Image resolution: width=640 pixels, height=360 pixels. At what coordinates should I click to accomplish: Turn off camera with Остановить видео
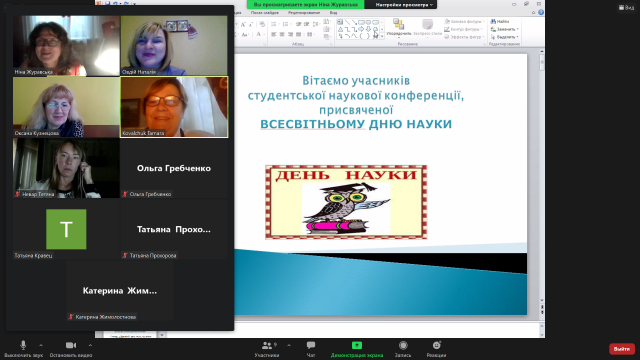[x=71, y=349]
